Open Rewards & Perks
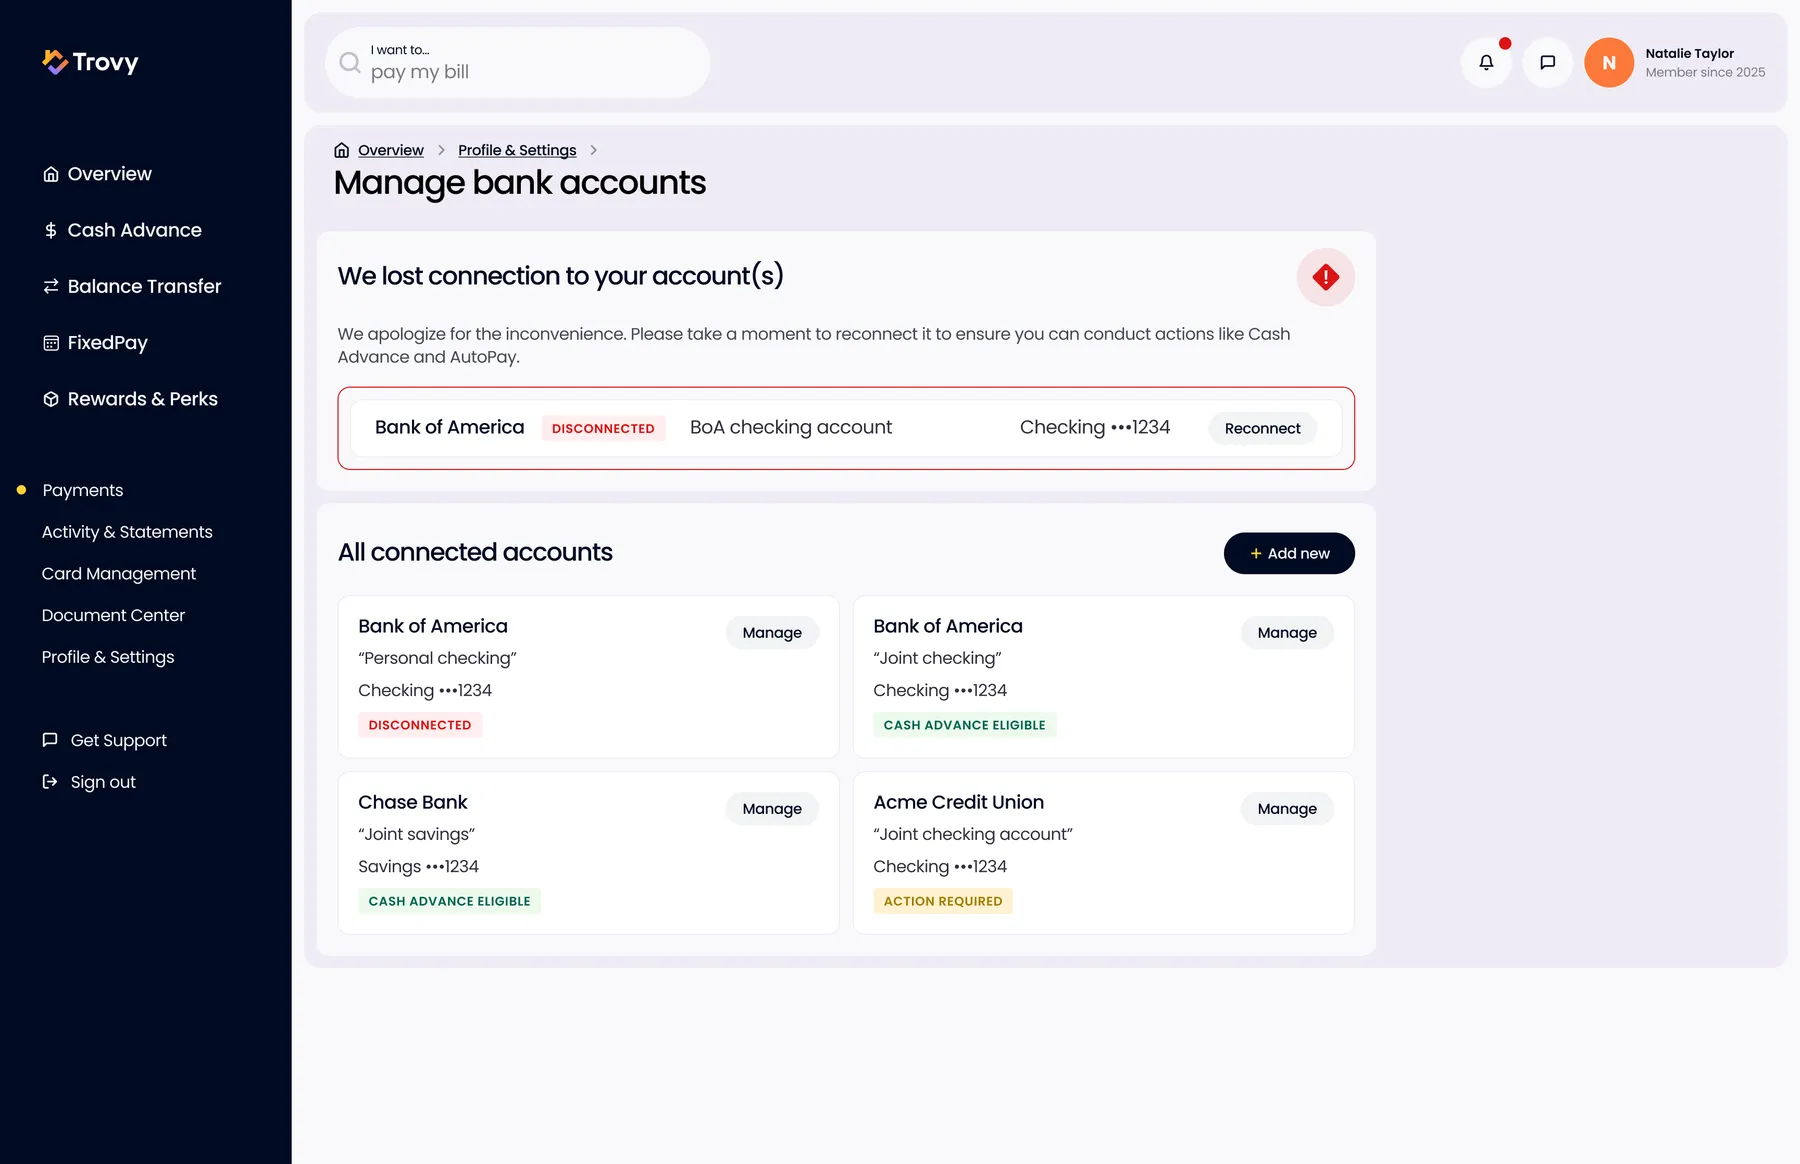 pyautogui.click(x=143, y=399)
